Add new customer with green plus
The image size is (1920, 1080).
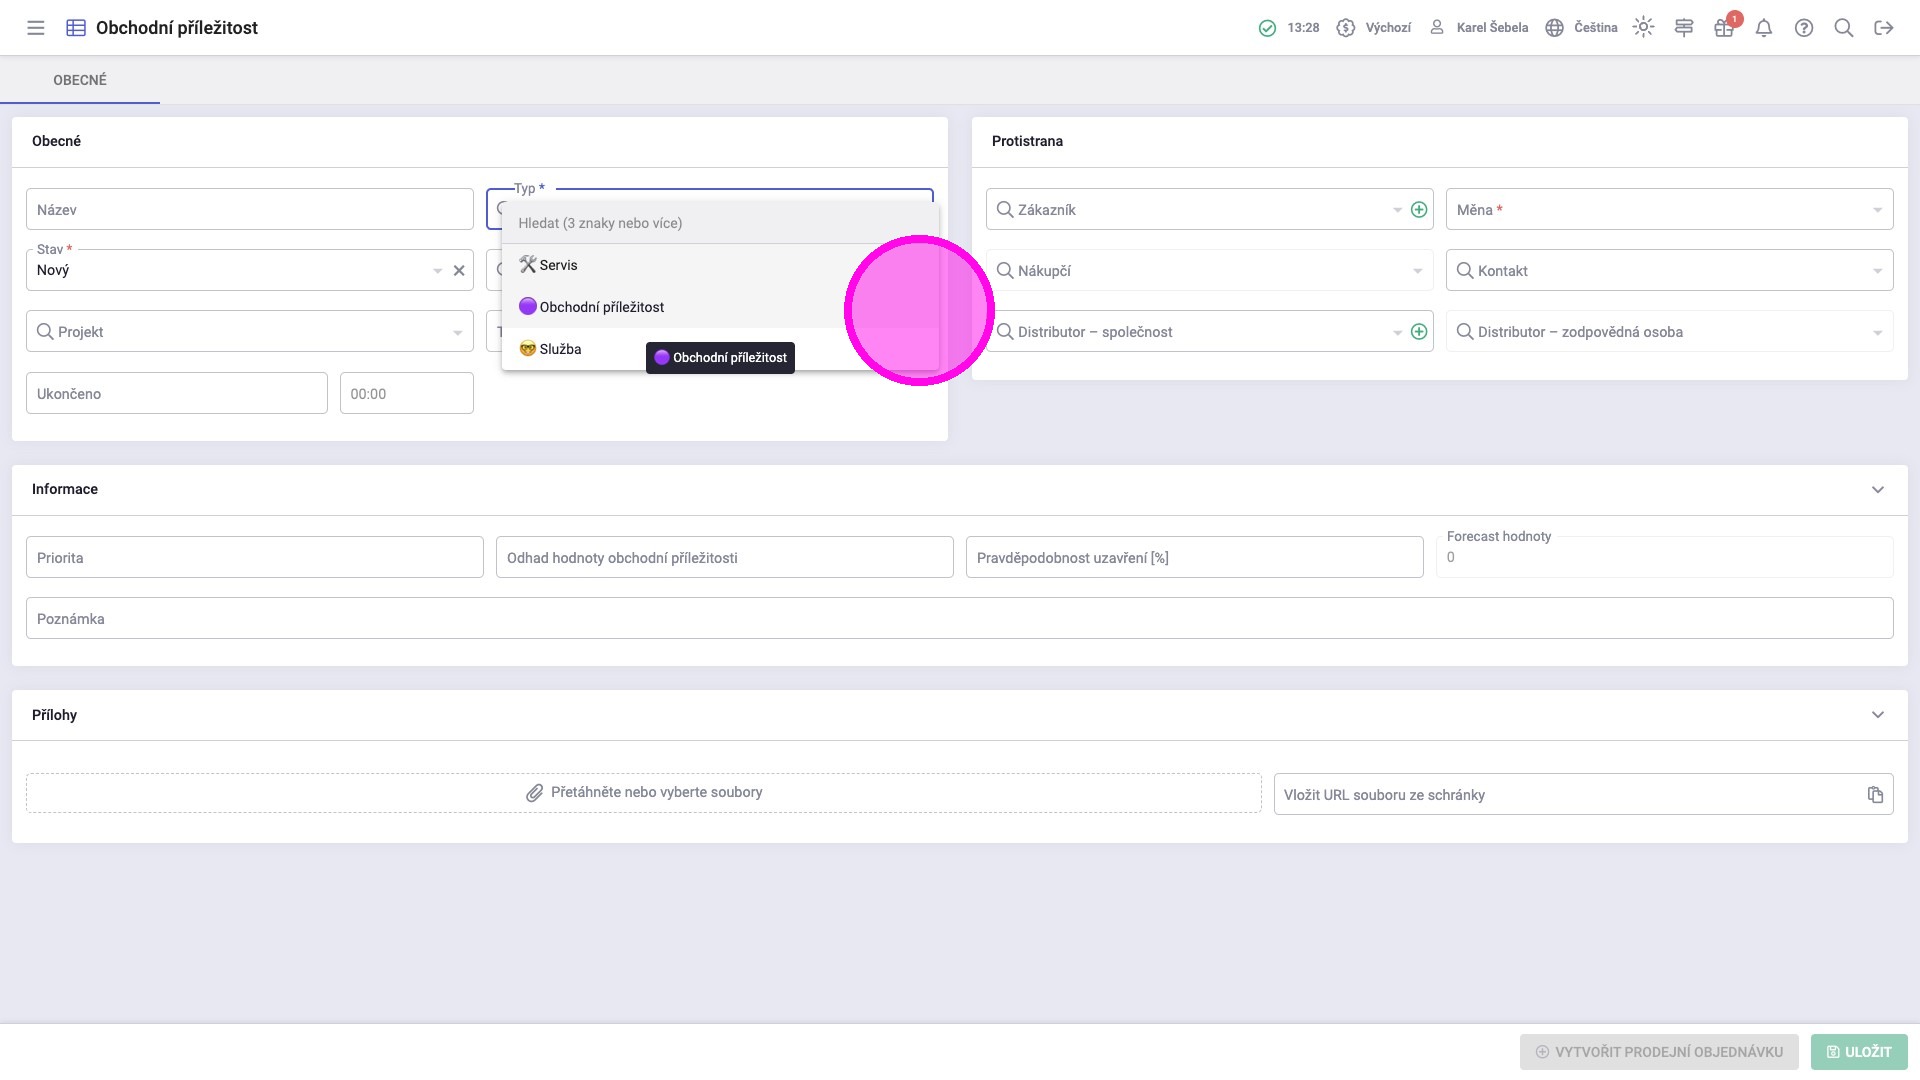1418,210
